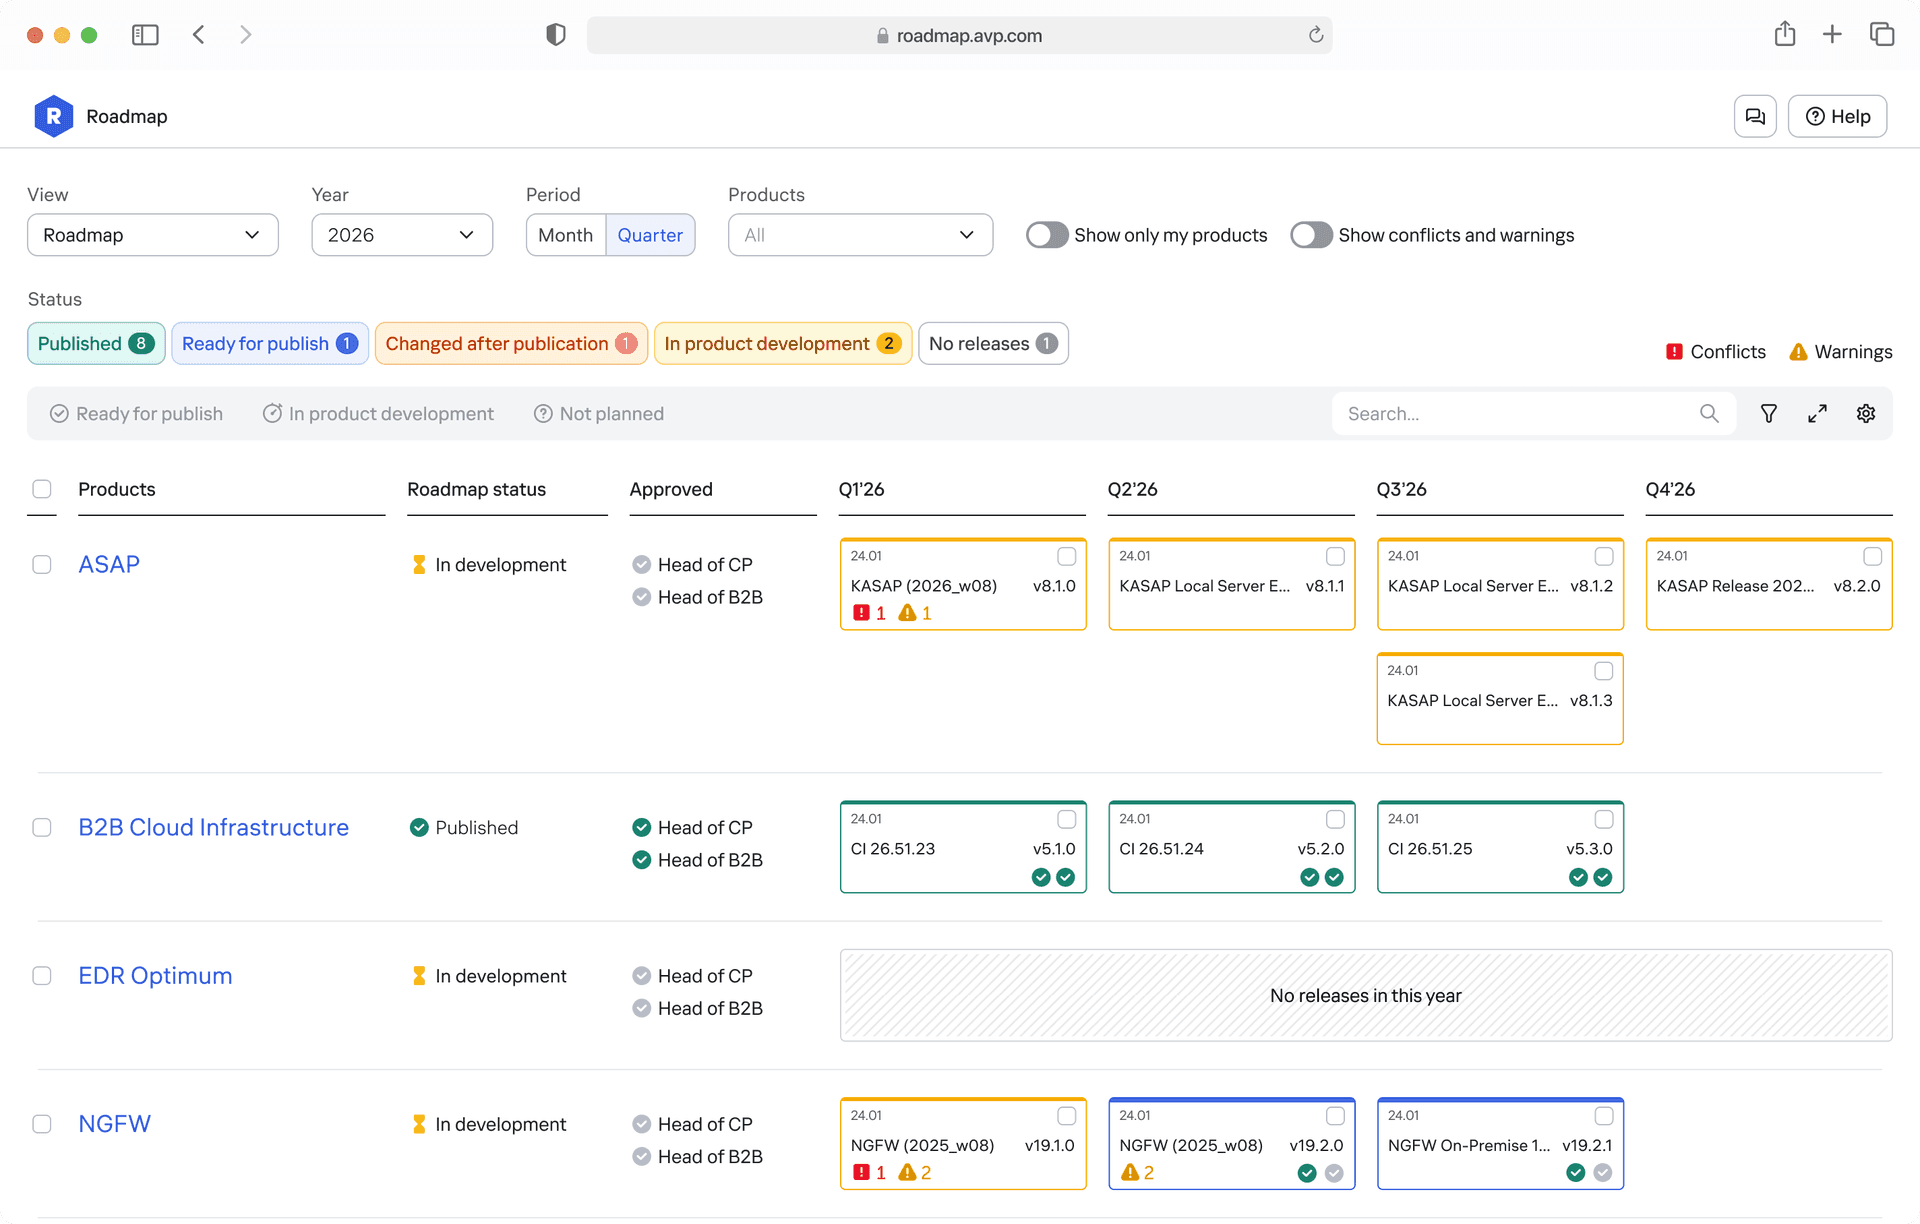This screenshot has height=1224, width=1920.
Task: Click inside the search field
Action: [x=1500, y=413]
